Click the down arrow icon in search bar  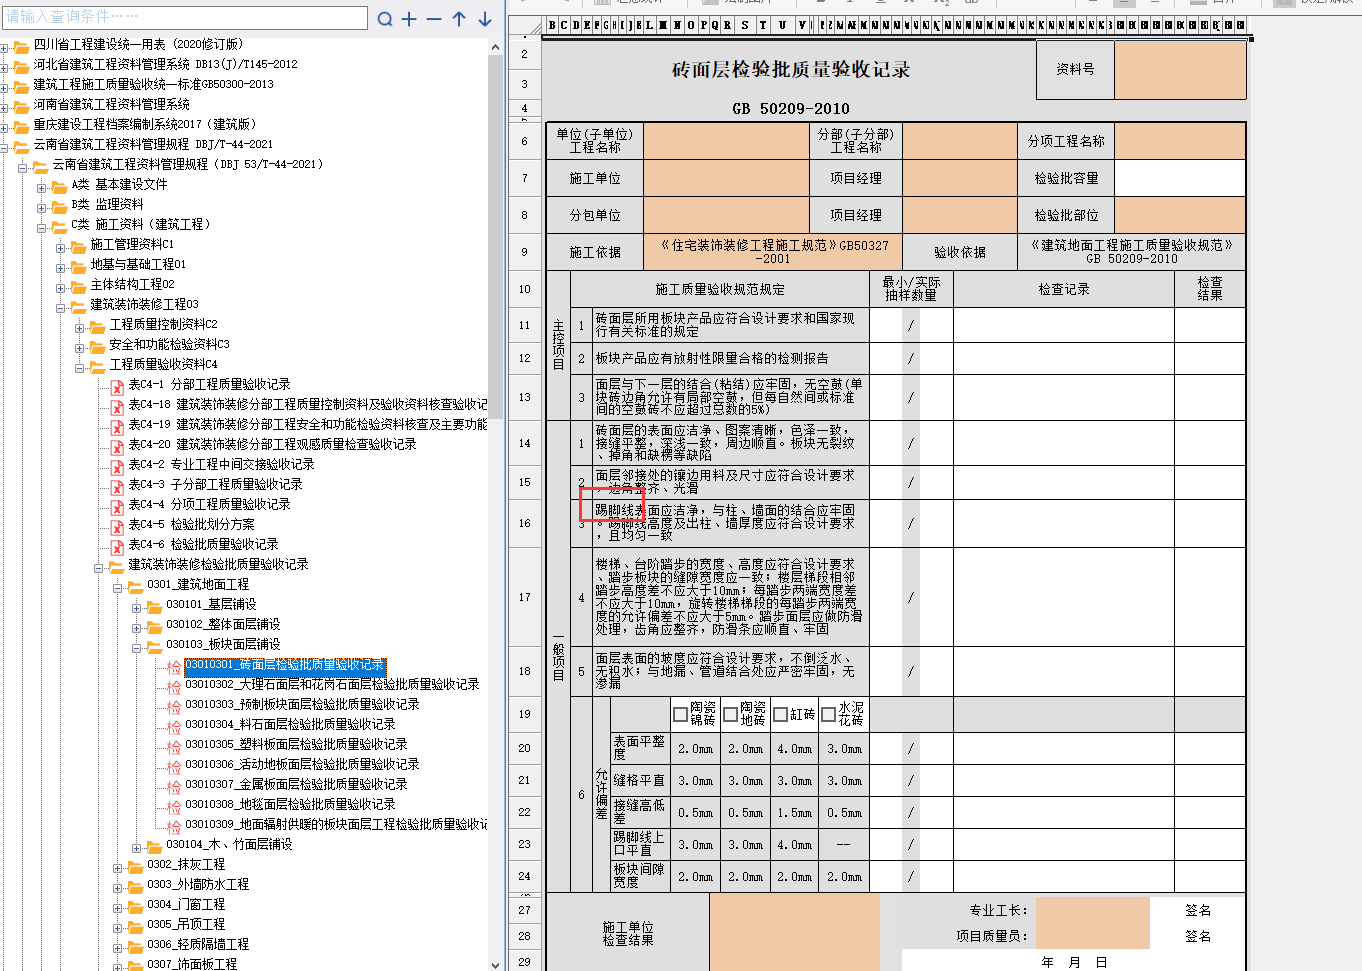(x=485, y=19)
